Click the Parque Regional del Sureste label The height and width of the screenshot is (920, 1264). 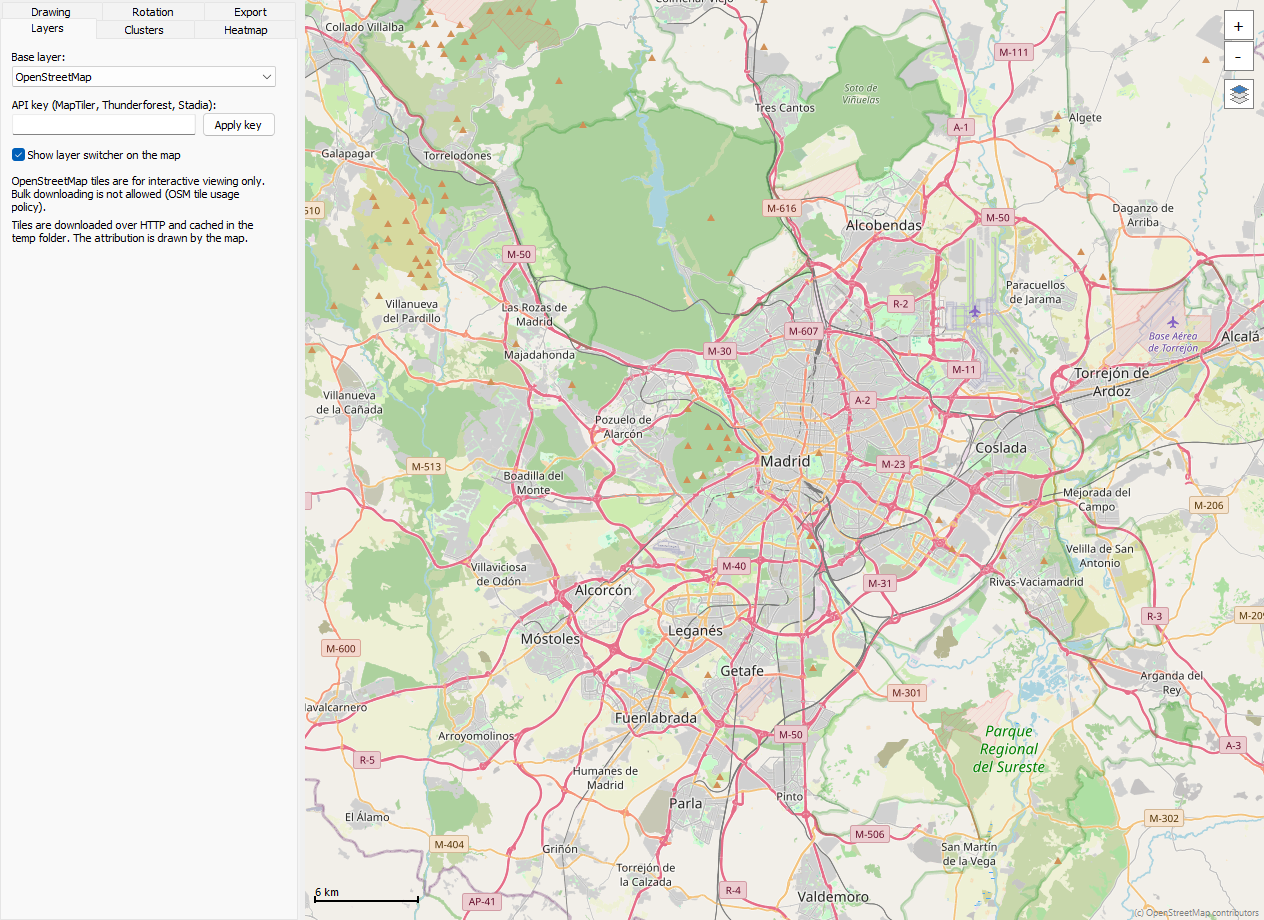pyautogui.click(x=1009, y=749)
